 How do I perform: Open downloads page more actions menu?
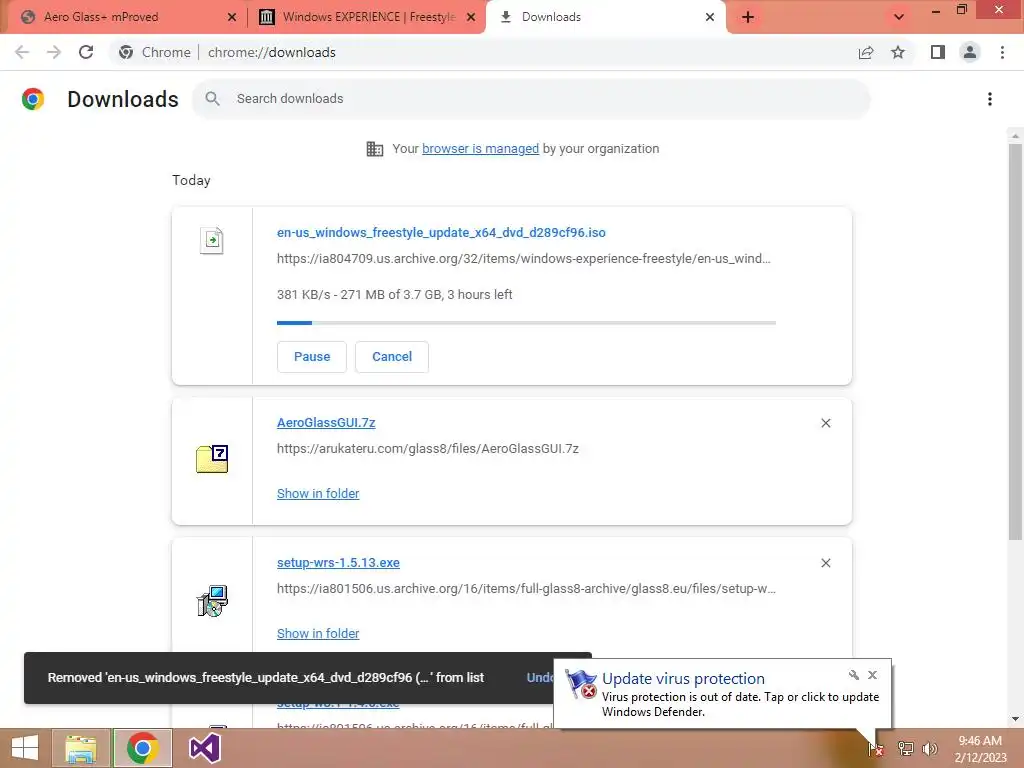pyautogui.click(x=990, y=99)
